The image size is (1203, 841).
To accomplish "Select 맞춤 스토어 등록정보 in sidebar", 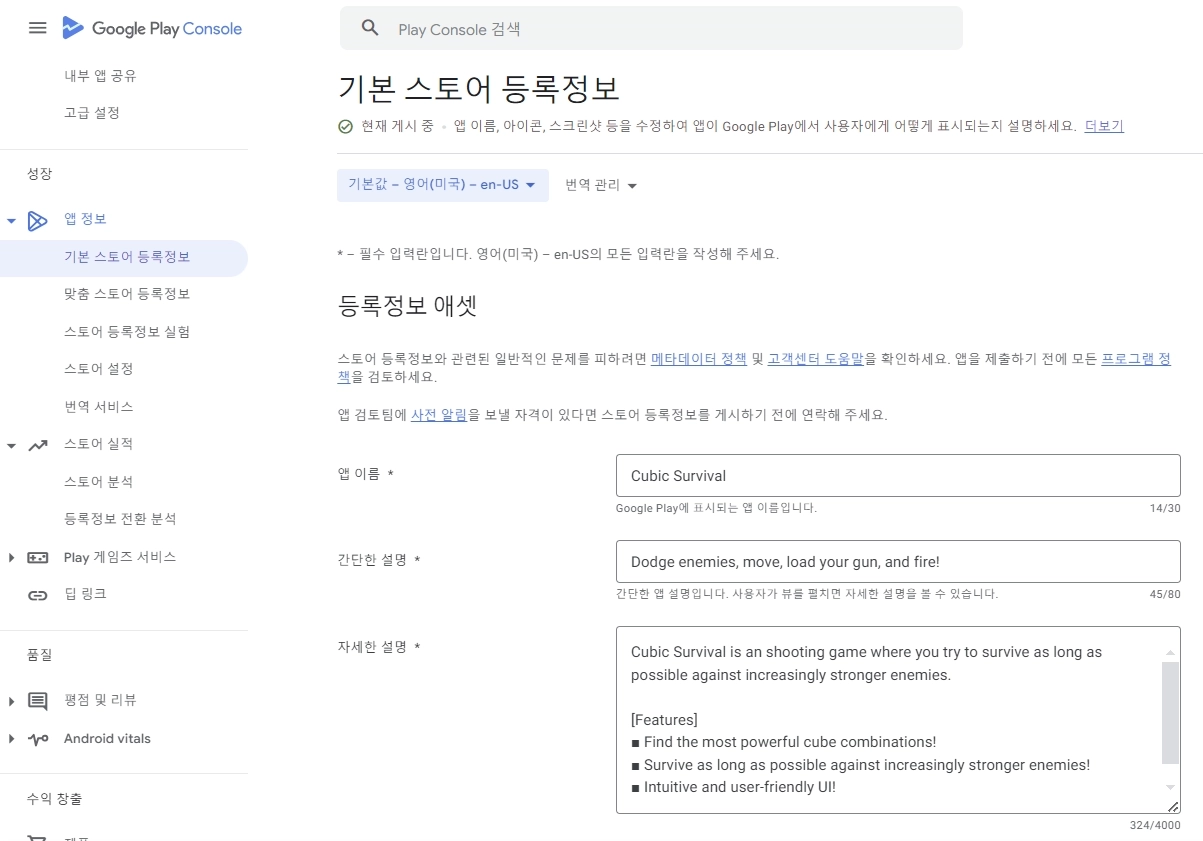I will (x=127, y=294).
